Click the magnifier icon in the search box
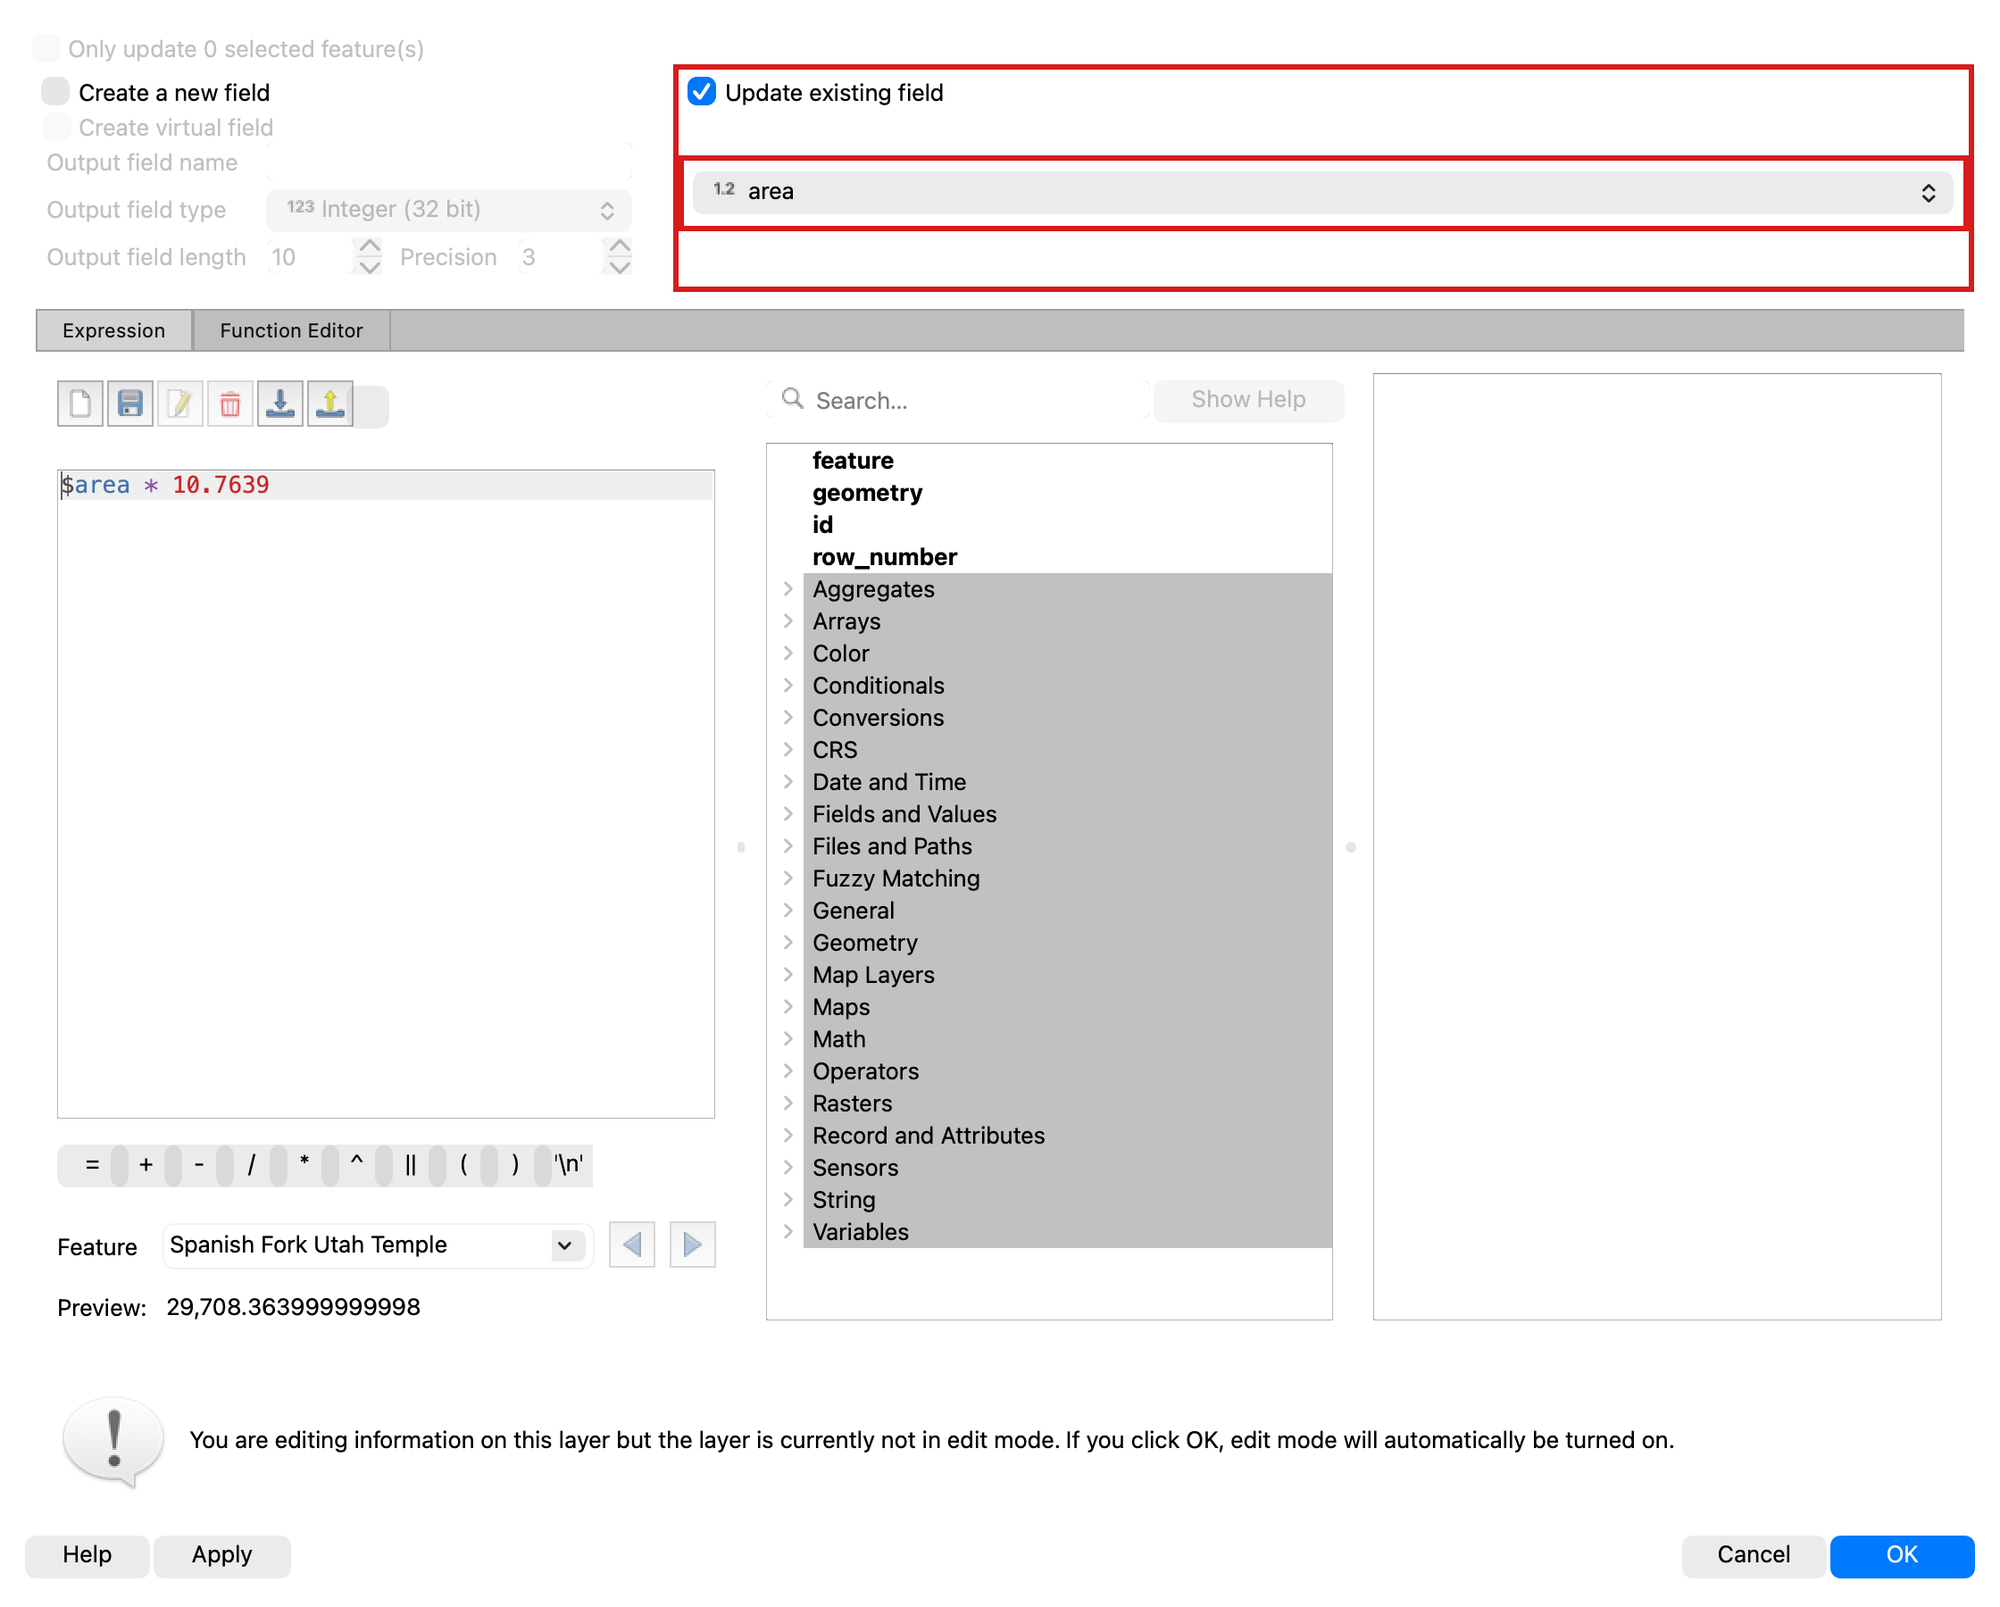2000x1607 pixels. pyautogui.click(x=793, y=399)
